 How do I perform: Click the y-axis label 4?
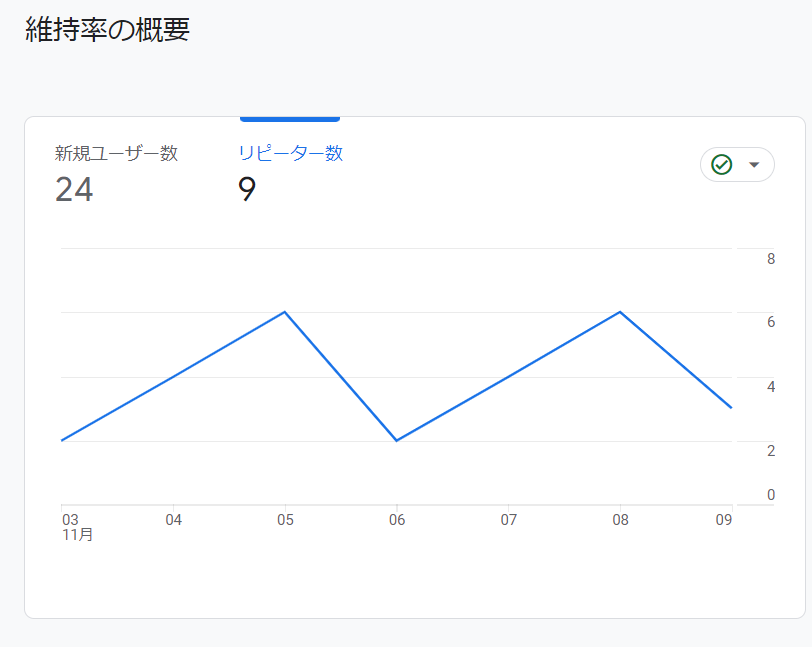click(771, 386)
